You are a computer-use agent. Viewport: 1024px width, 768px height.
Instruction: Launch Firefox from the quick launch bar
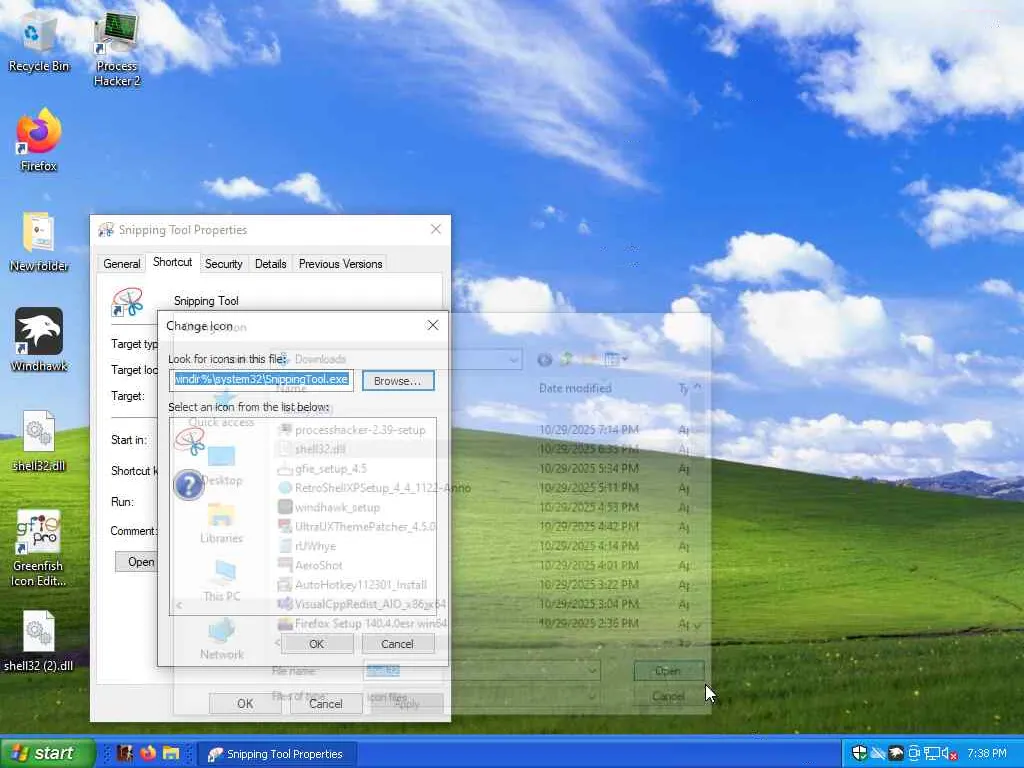pos(148,753)
